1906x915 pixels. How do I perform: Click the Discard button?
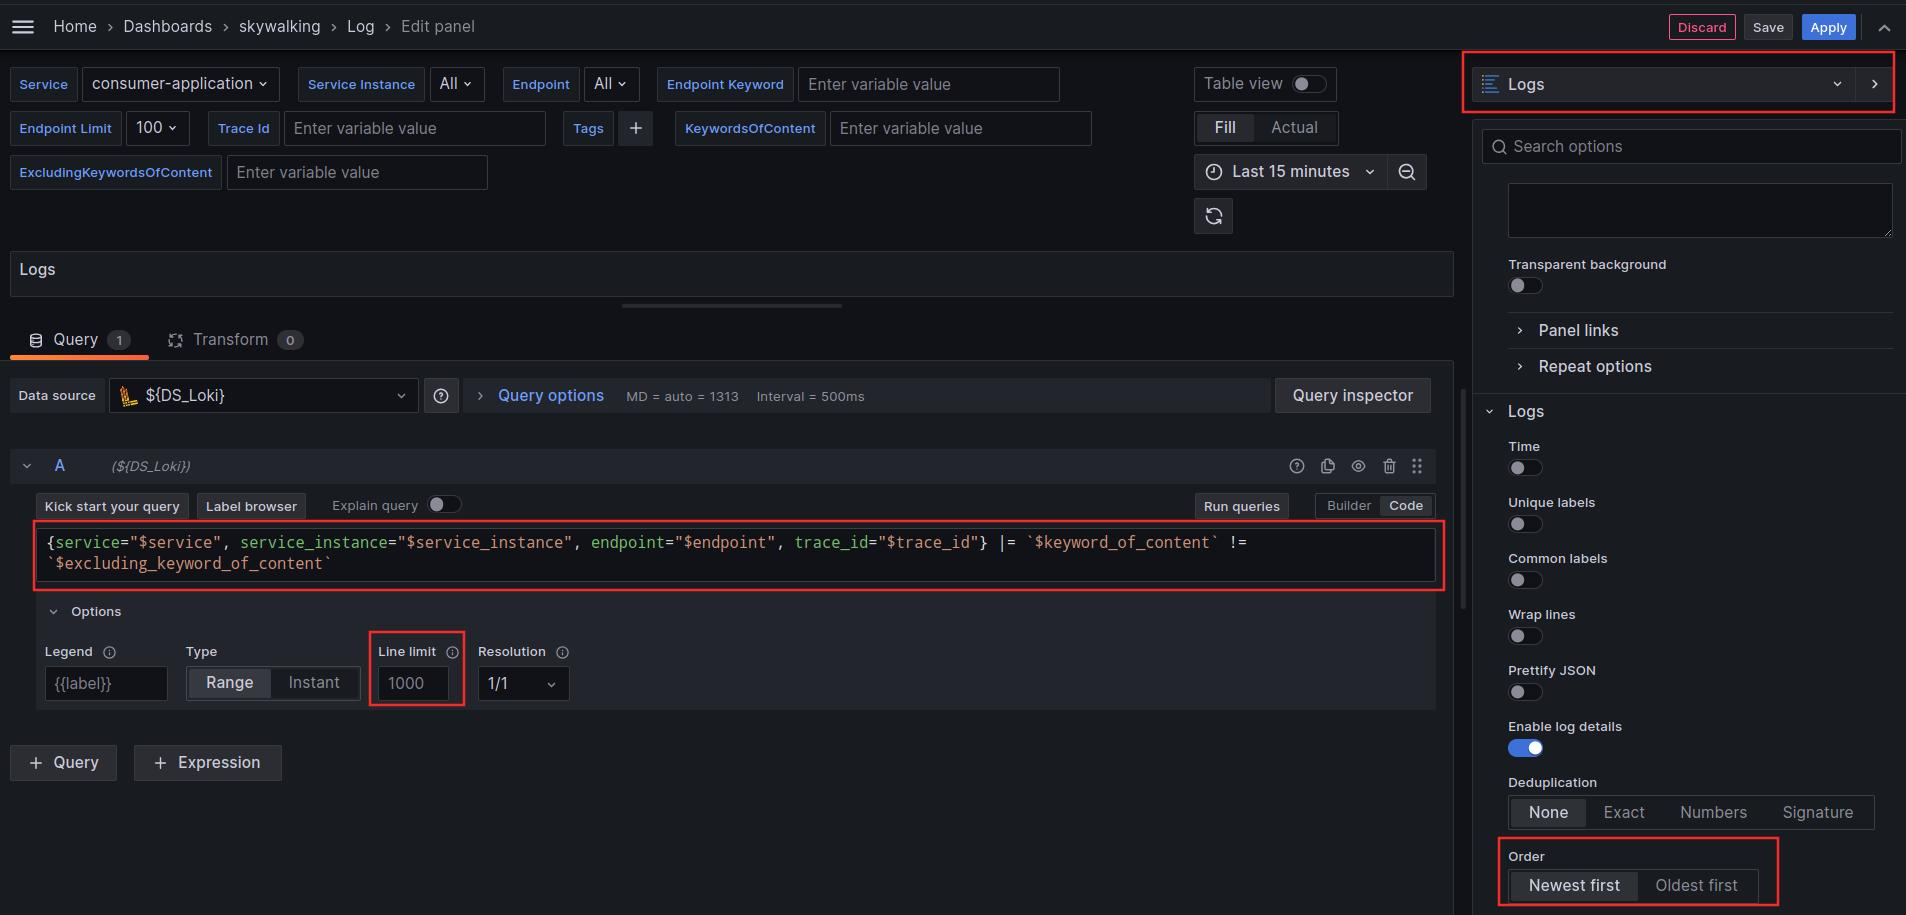click(1702, 28)
